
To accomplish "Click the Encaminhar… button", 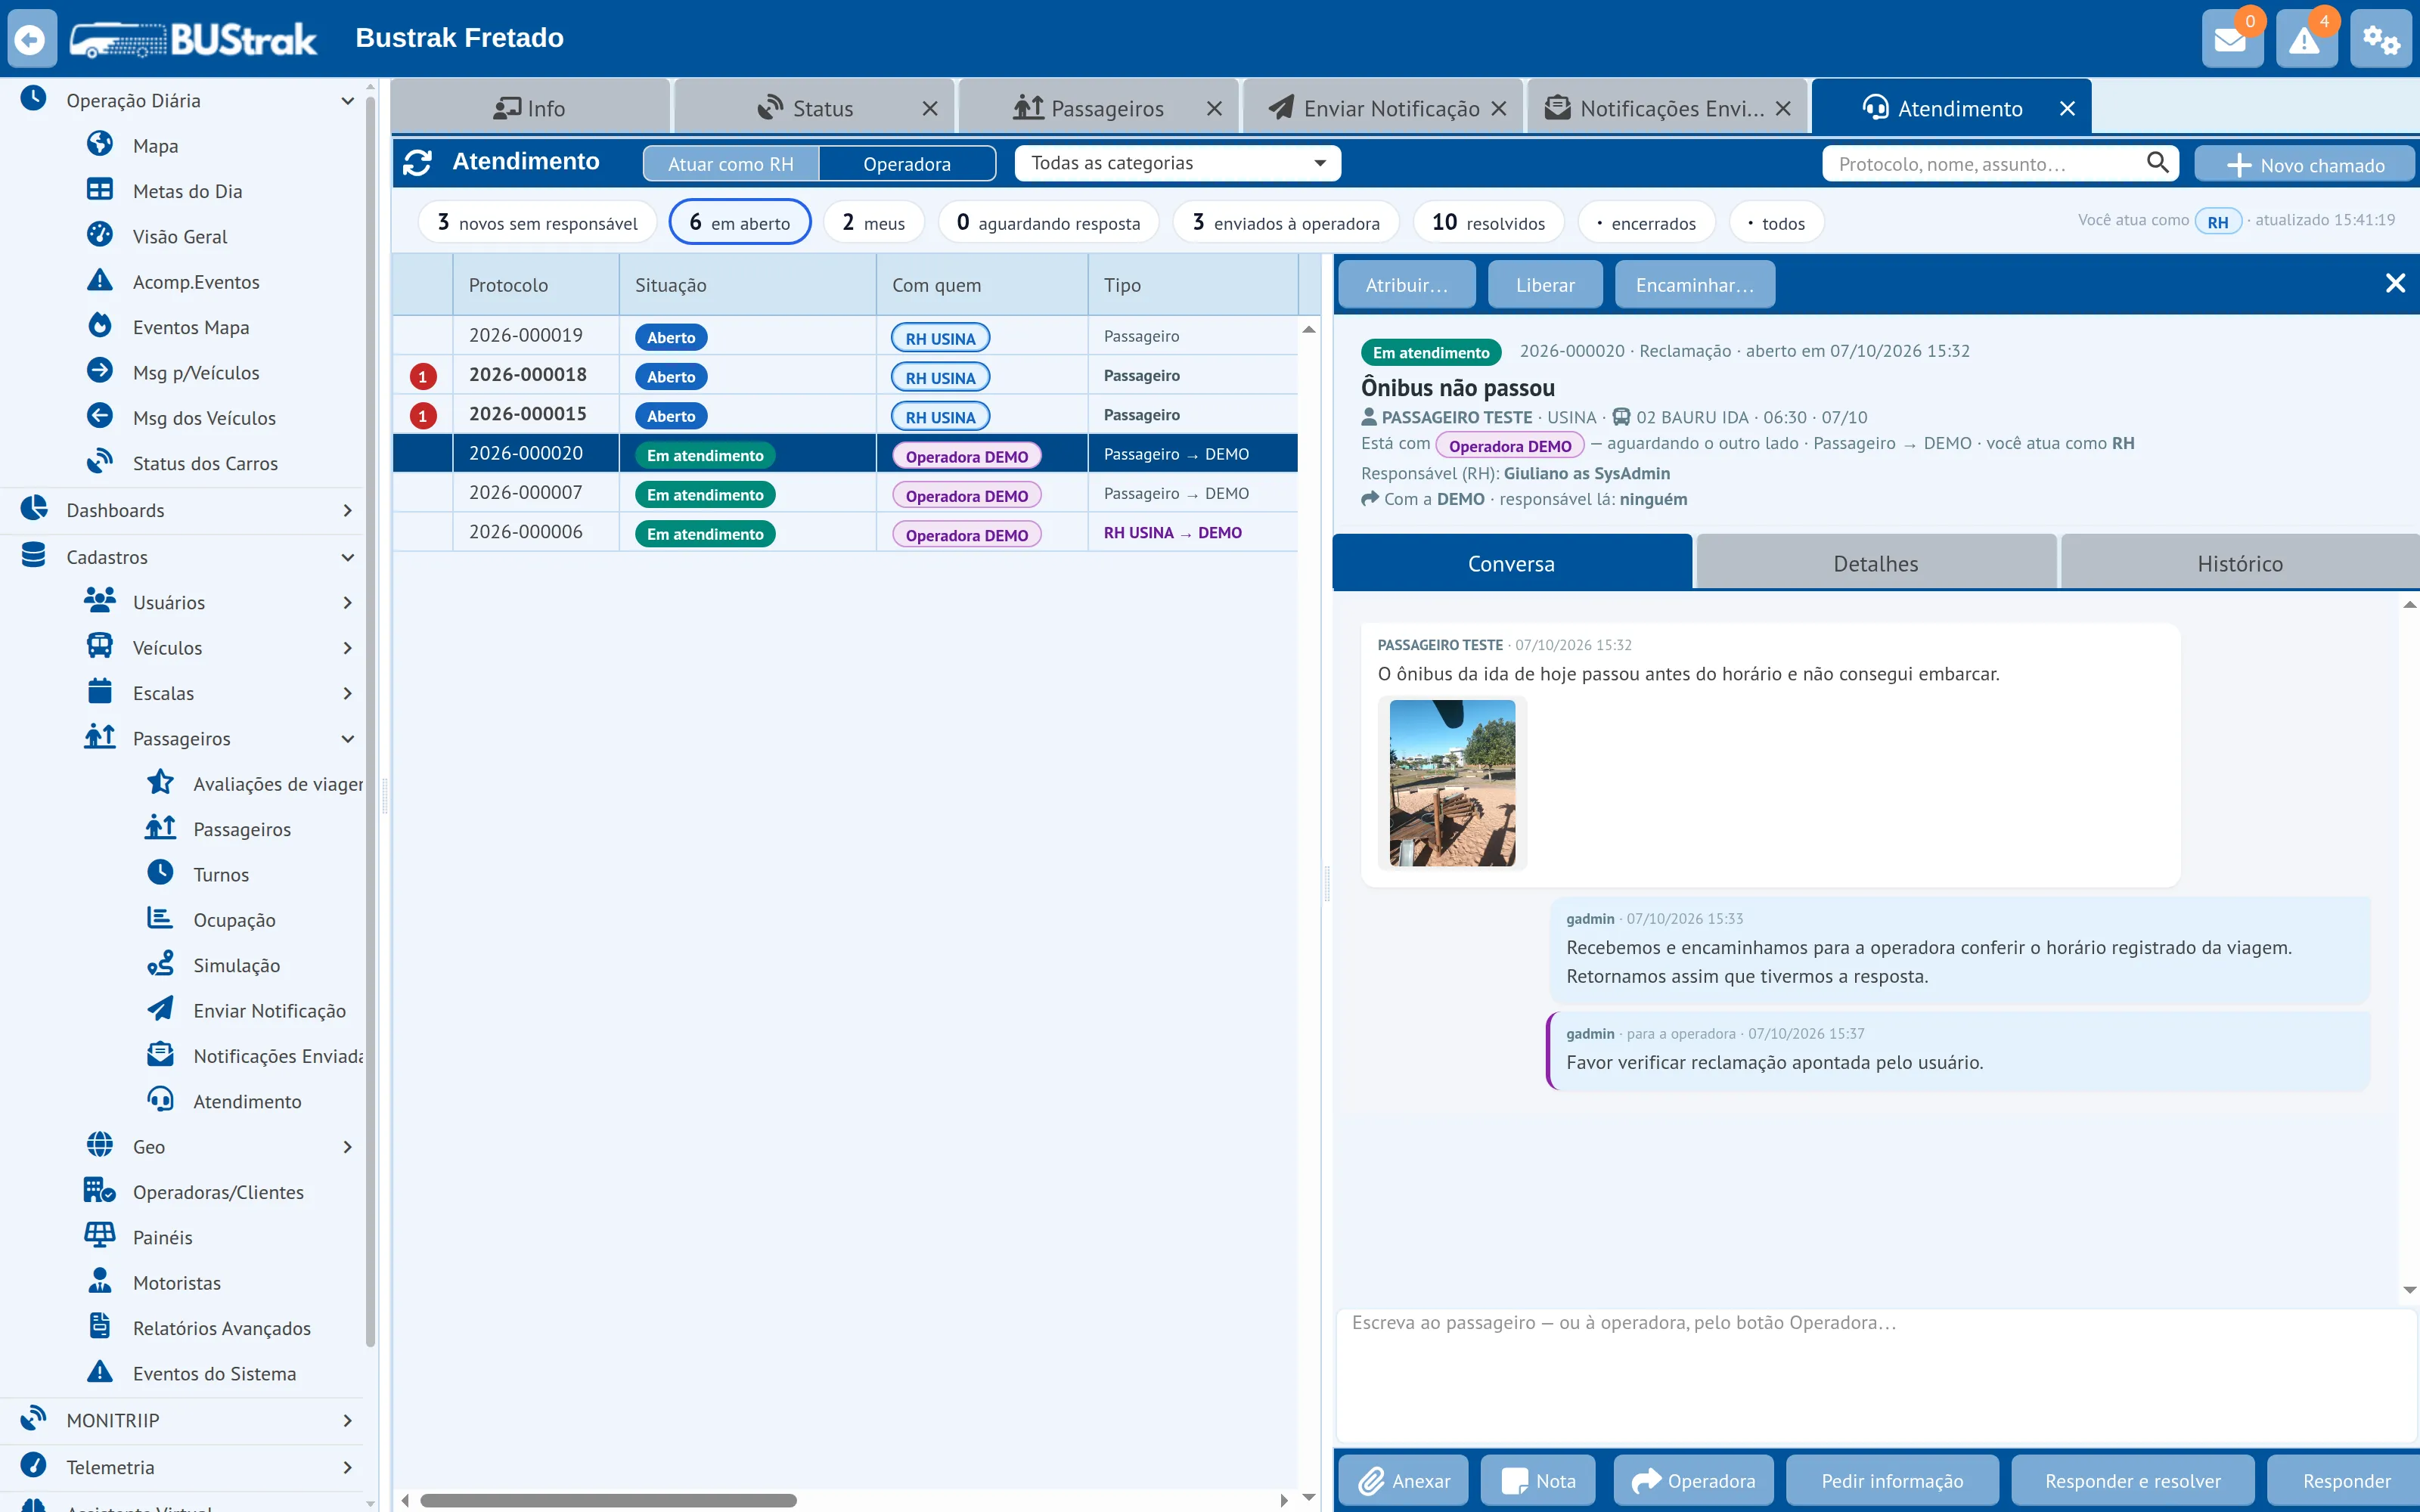I will click(1694, 285).
